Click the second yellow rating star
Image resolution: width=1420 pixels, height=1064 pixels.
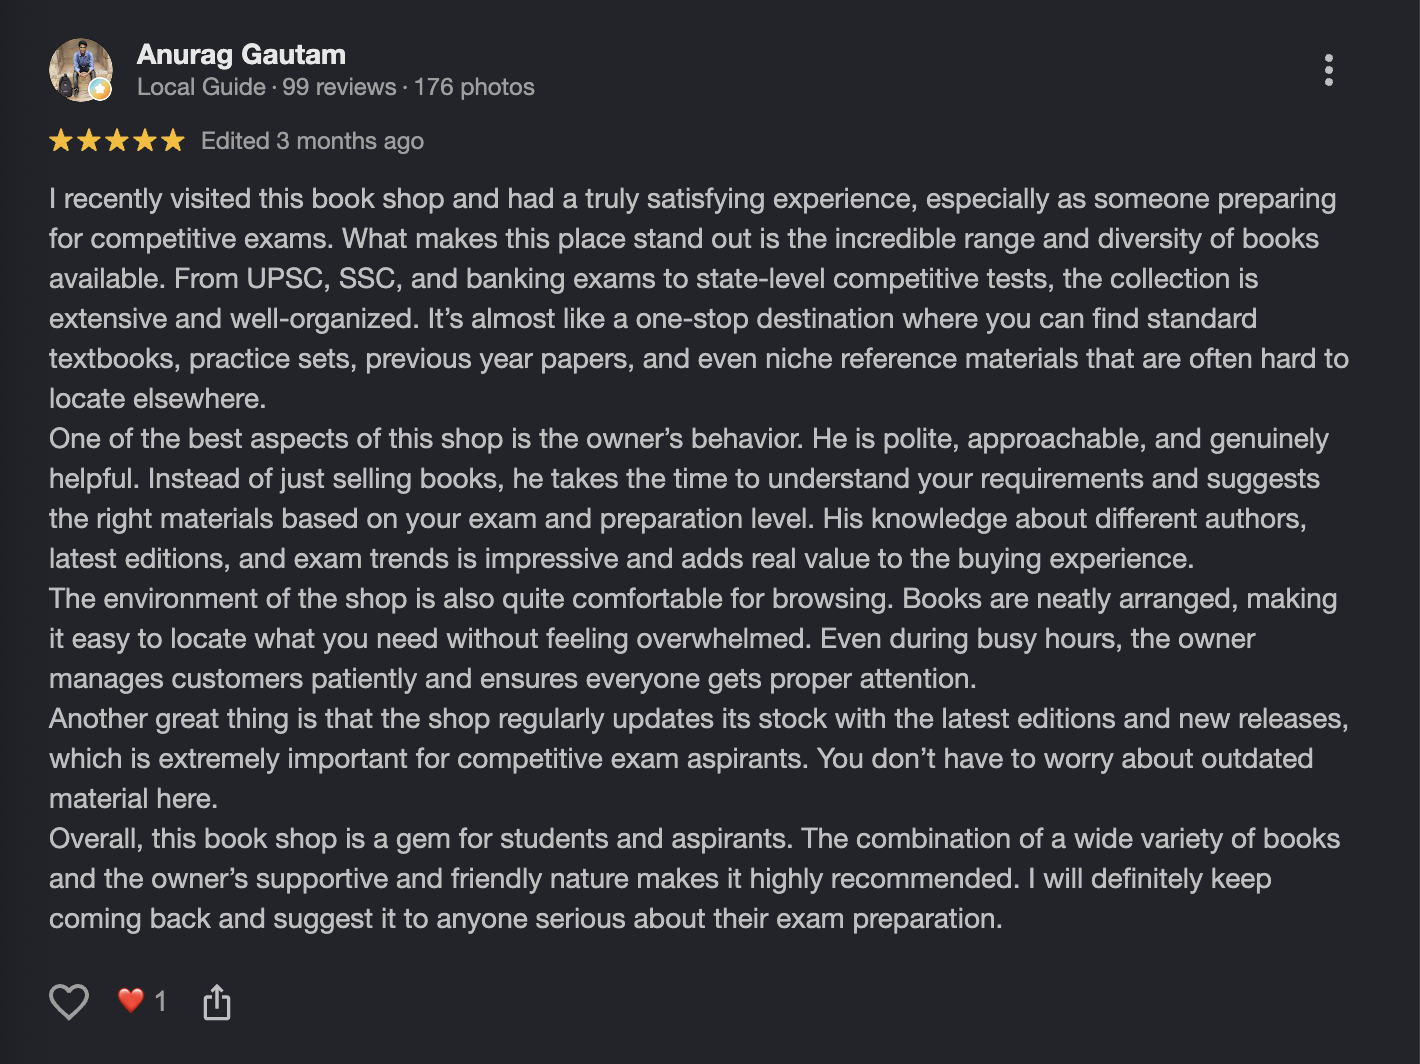coord(89,140)
